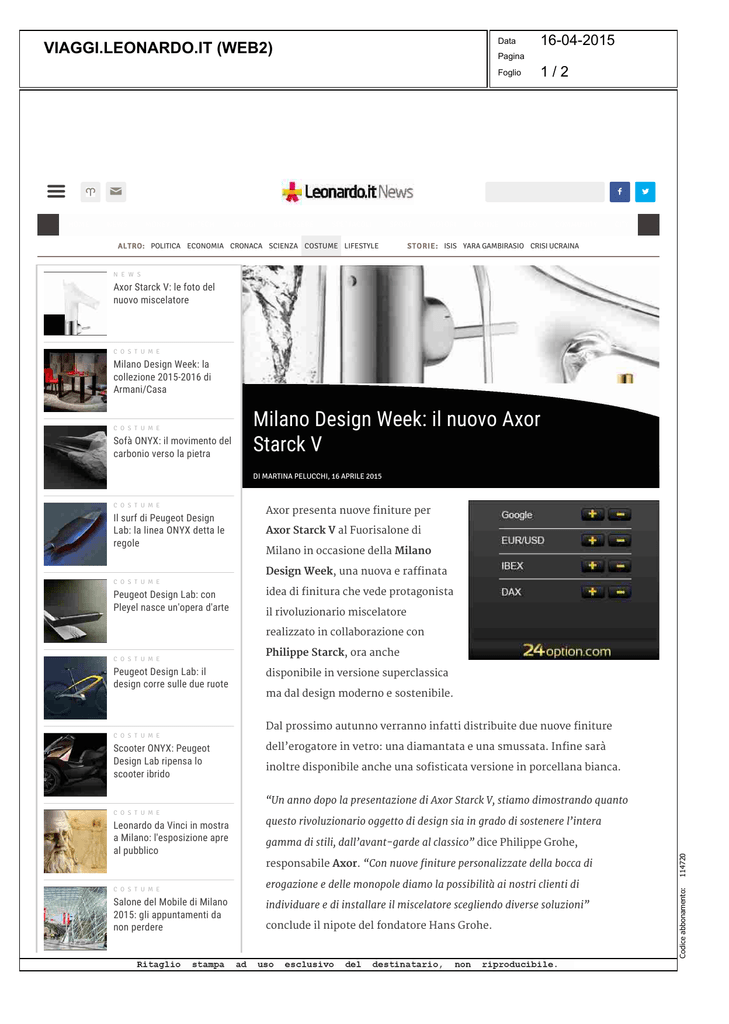Click the Twitter share icon

click(645, 191)
